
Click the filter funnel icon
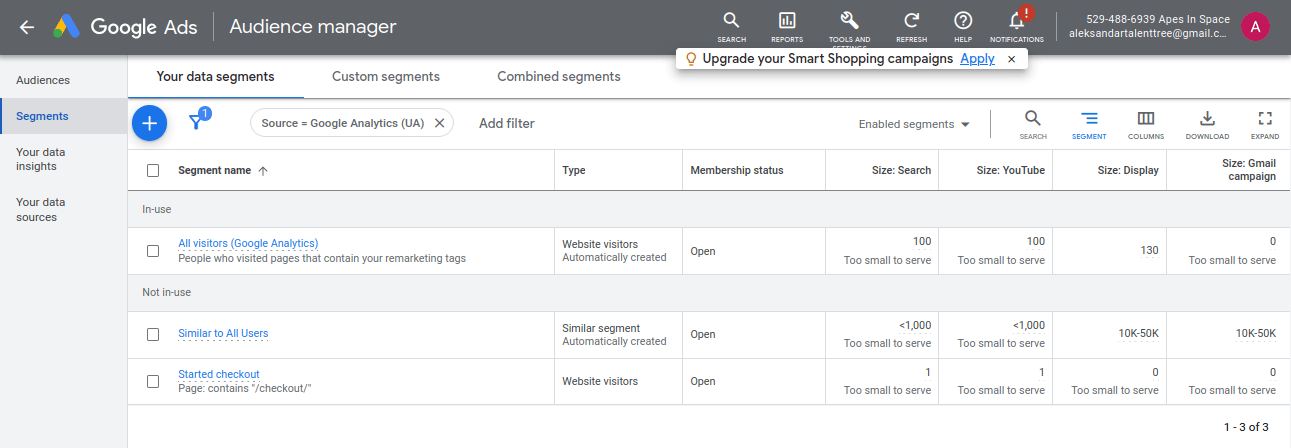(197, 123)
